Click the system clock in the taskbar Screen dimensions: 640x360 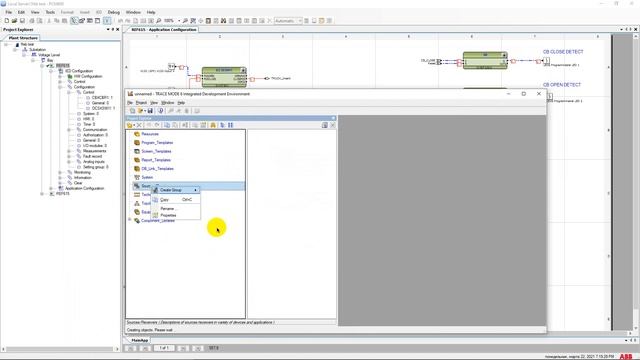coord(580,357)
